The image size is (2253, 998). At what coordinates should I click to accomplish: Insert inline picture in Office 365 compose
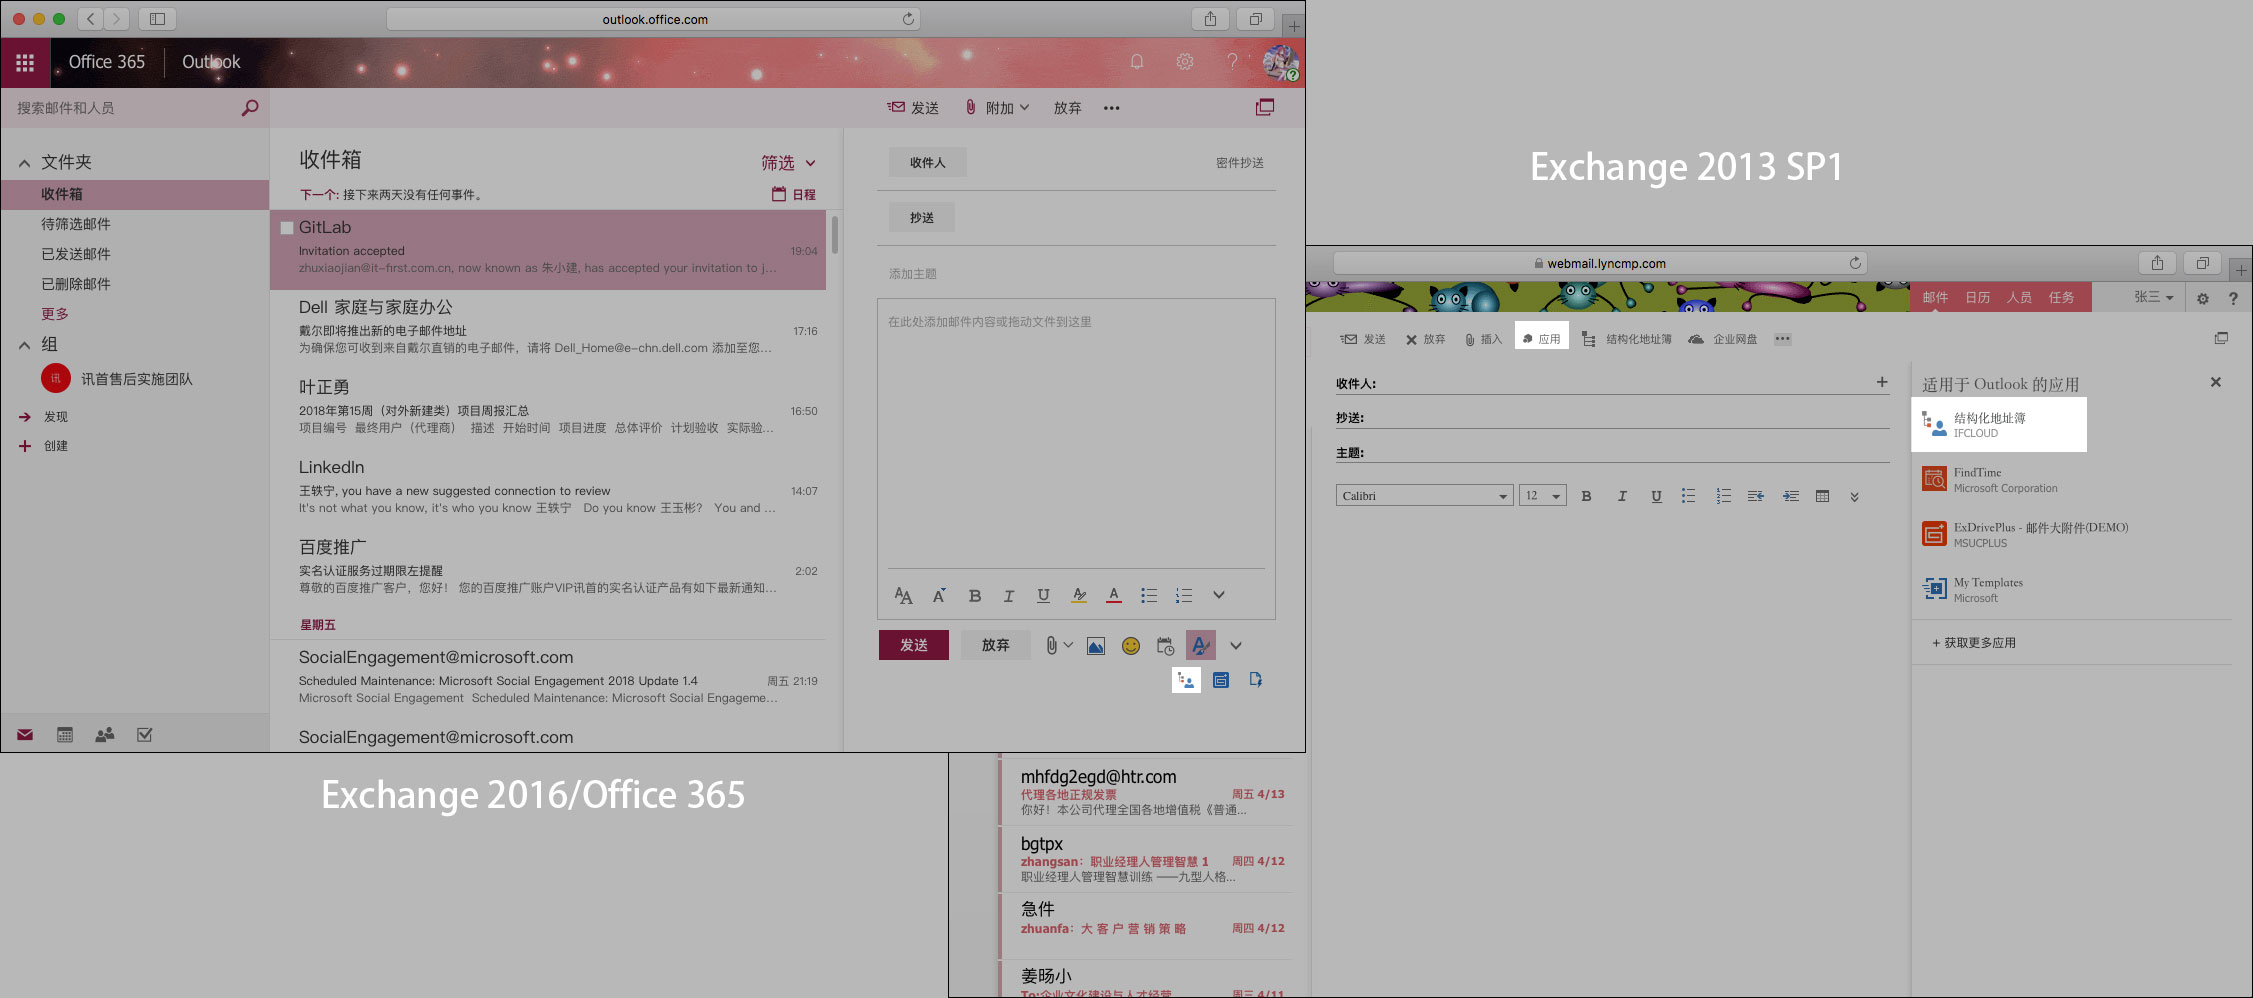(1096, 646)
